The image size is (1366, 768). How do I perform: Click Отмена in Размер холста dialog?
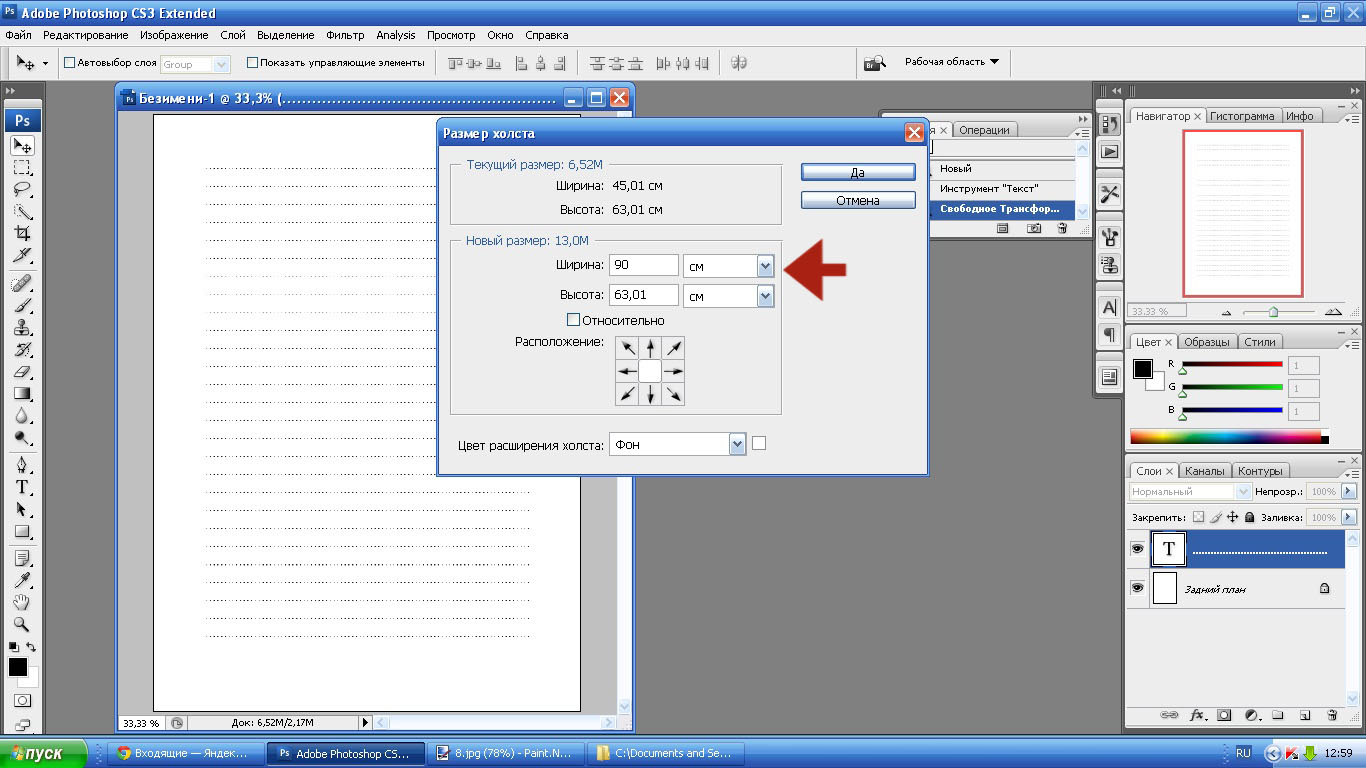click(858, 200)
